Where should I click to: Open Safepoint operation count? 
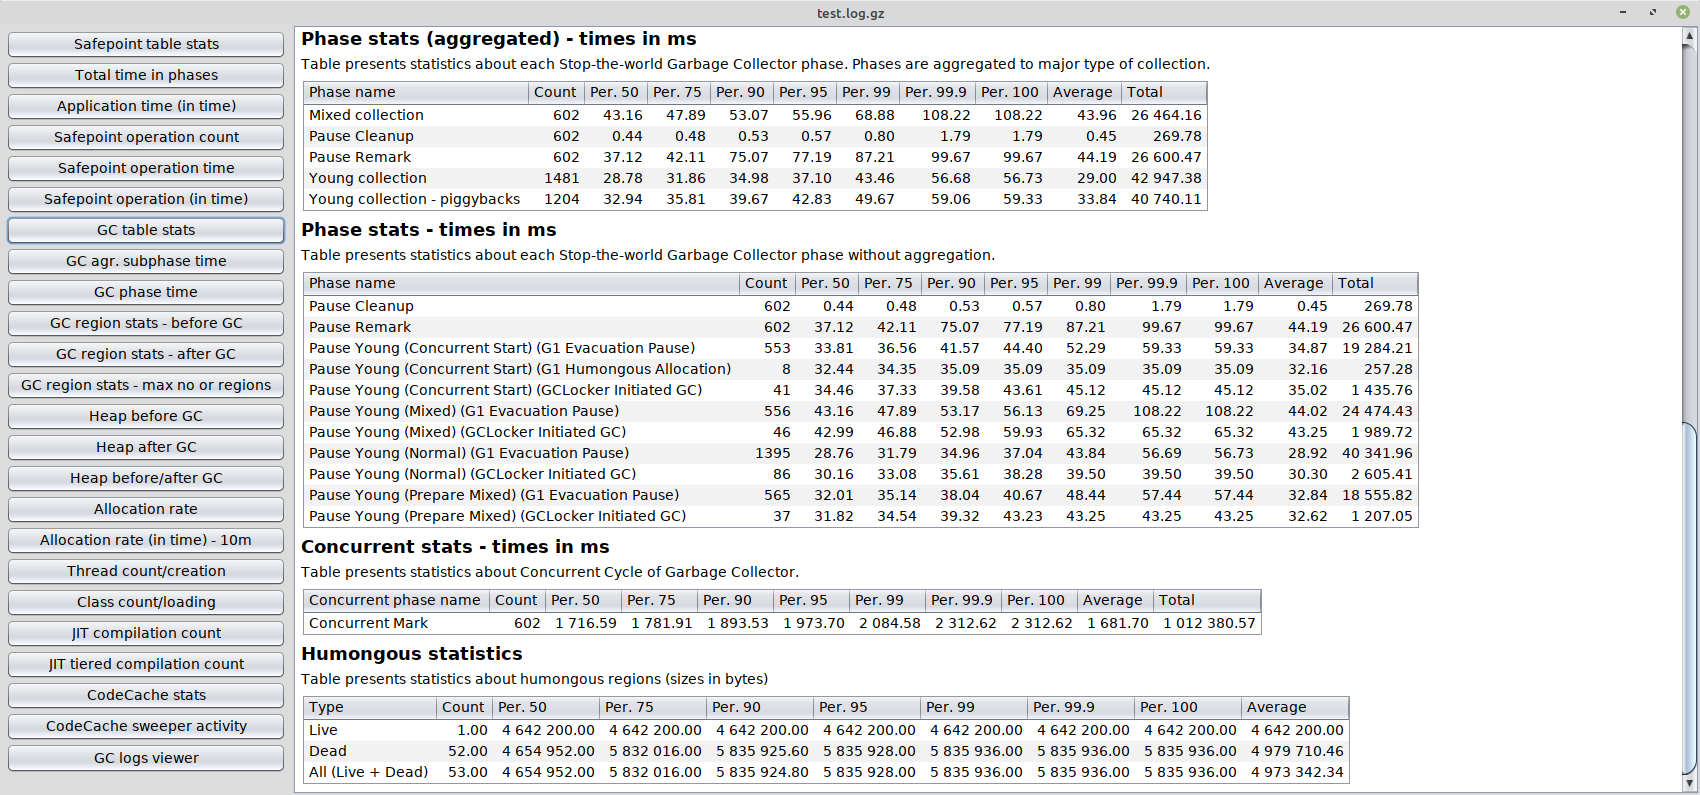coord(146,137)
